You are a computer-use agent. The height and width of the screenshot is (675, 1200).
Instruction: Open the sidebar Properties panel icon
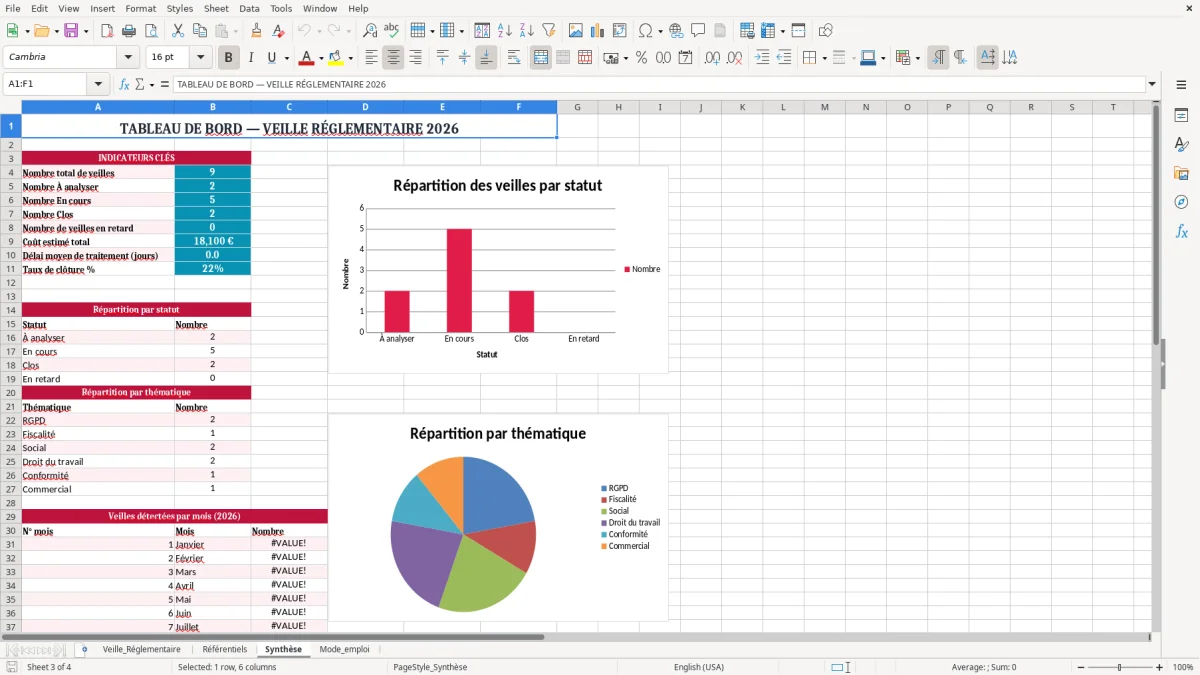pyautogui.click(x=1181, y=115)
